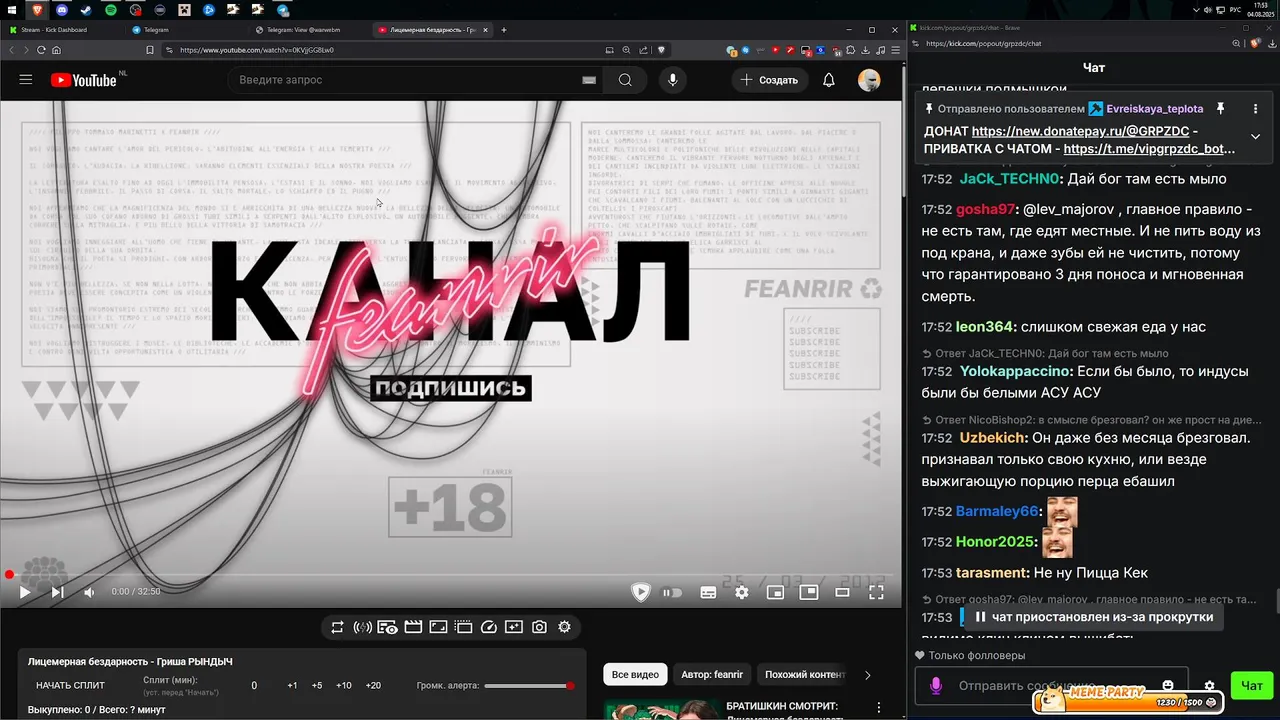Add +20 minutes to split
1280x720 pixels.
[373, 686]
